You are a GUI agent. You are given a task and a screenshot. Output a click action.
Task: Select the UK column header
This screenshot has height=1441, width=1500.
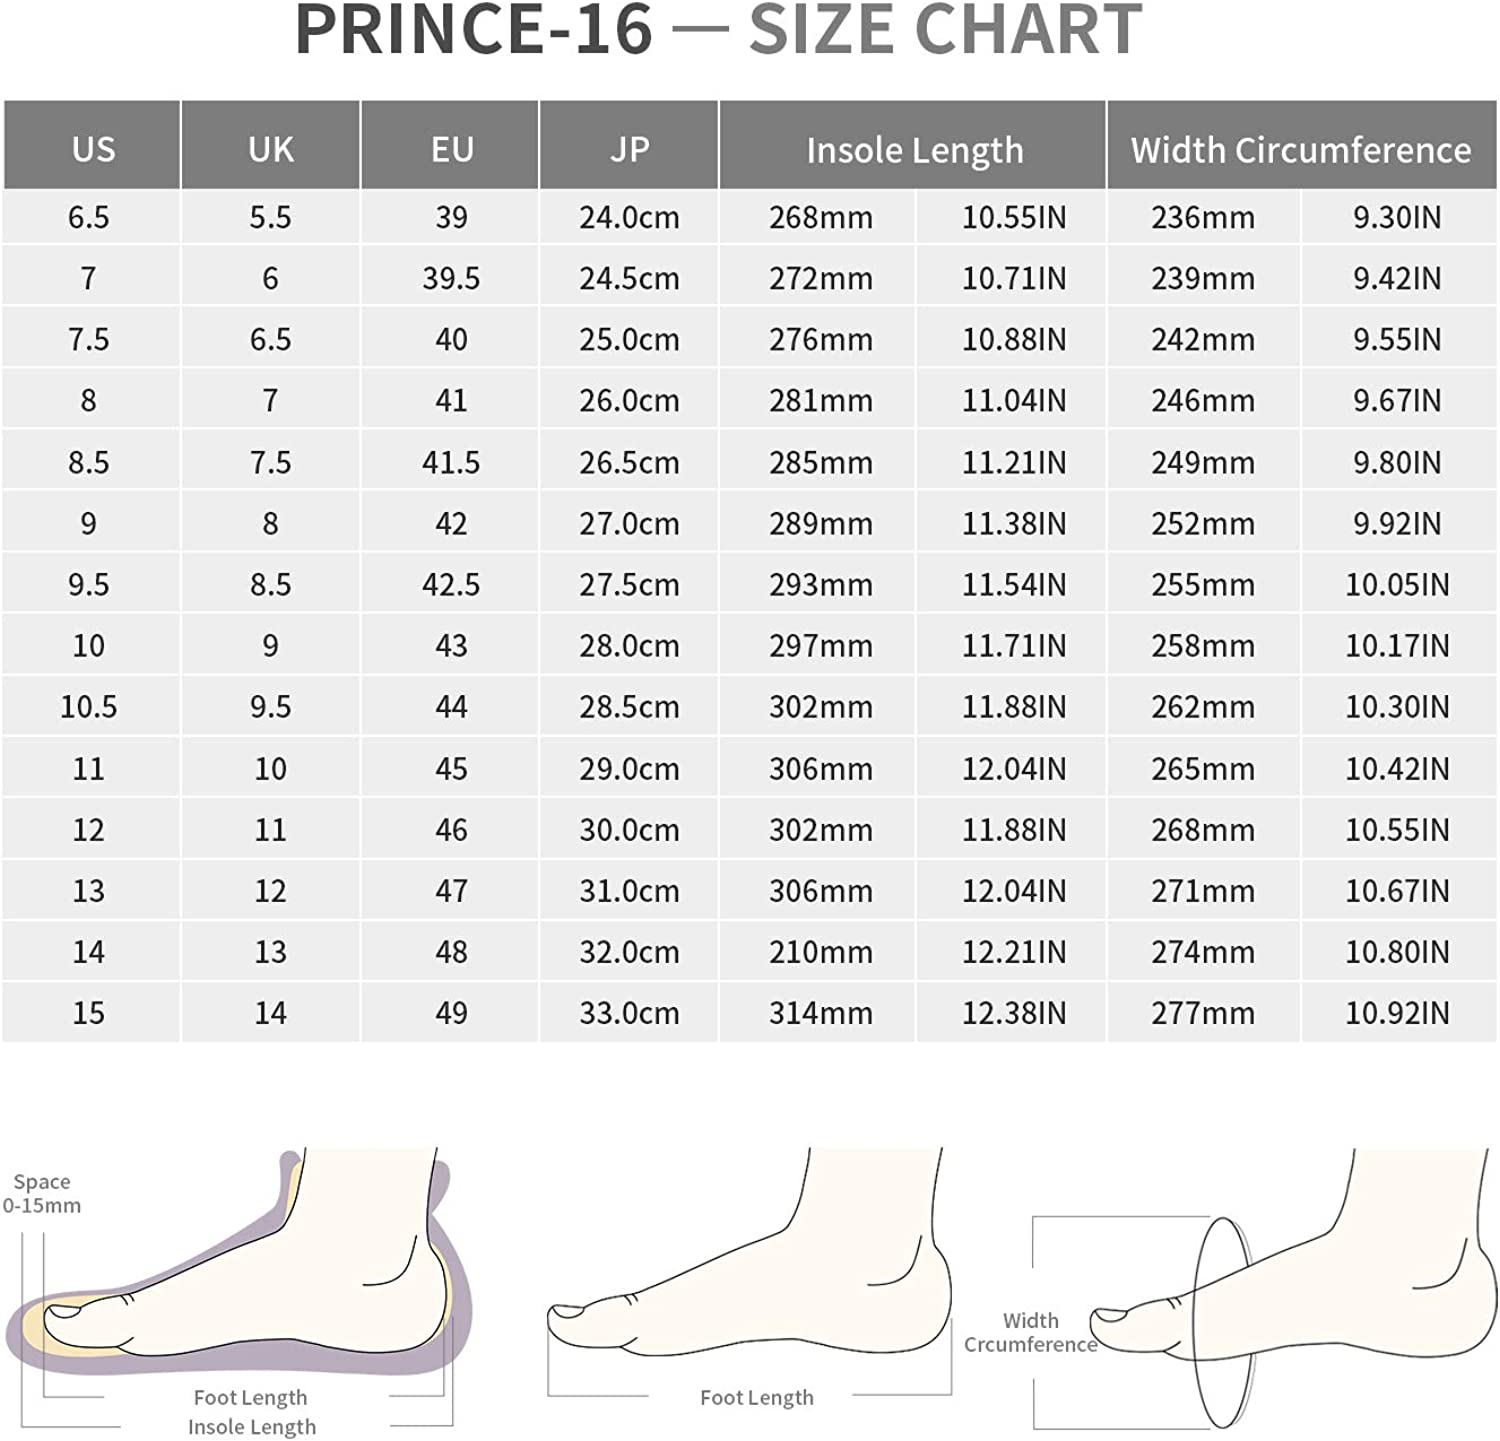pyautogui.click(x=271, y=149)
